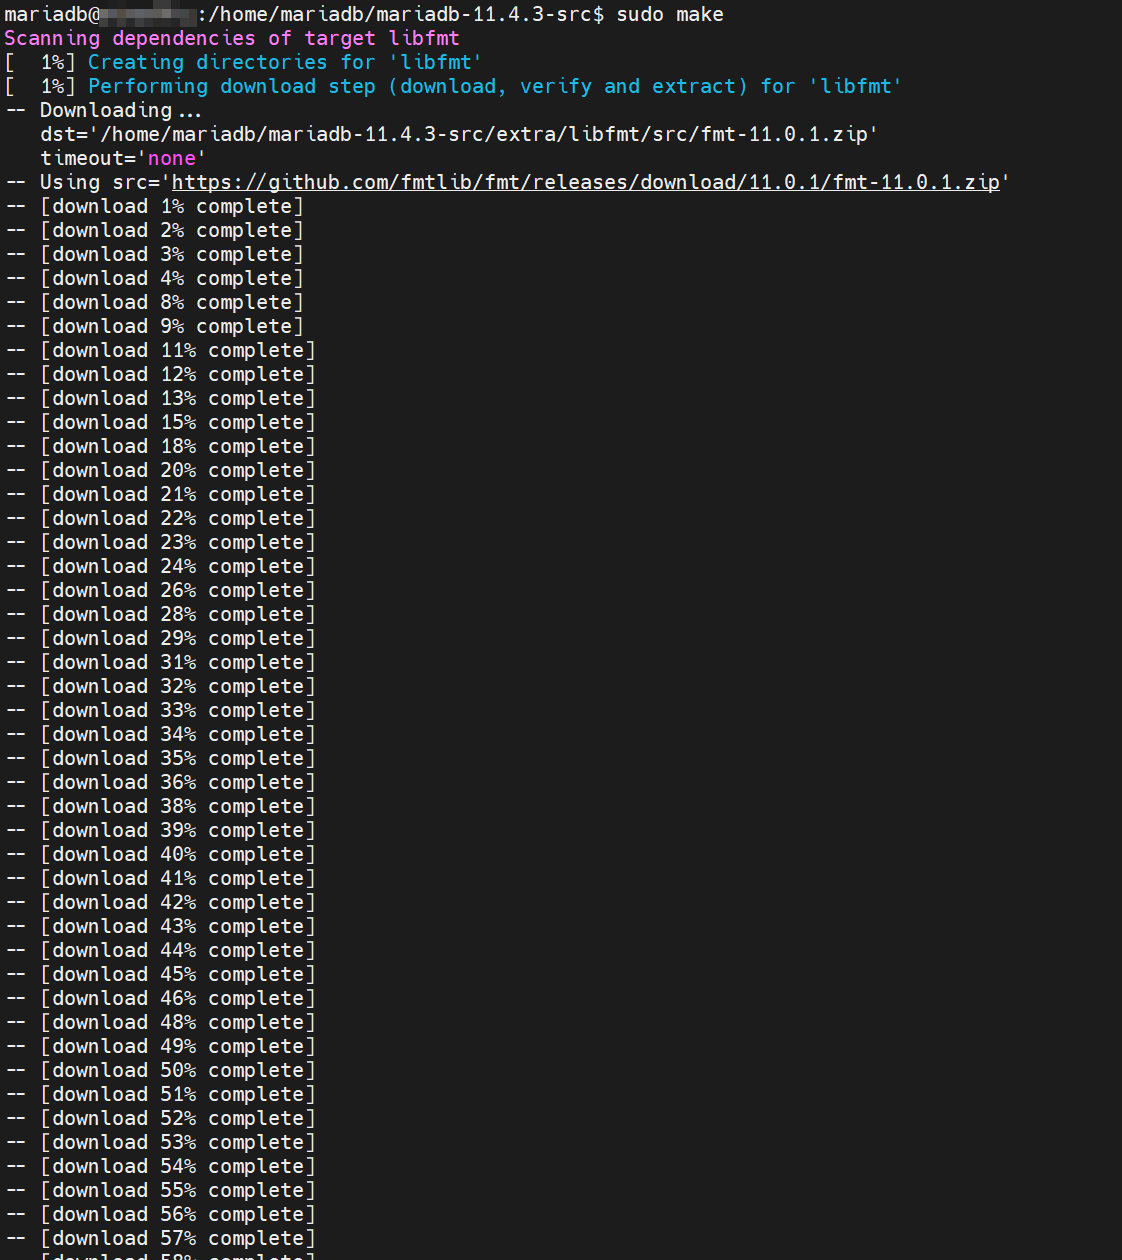This screenshot has width=1122, height=1260.
Task: Select the 'Downloading...' status line
Action: (104, 110)
